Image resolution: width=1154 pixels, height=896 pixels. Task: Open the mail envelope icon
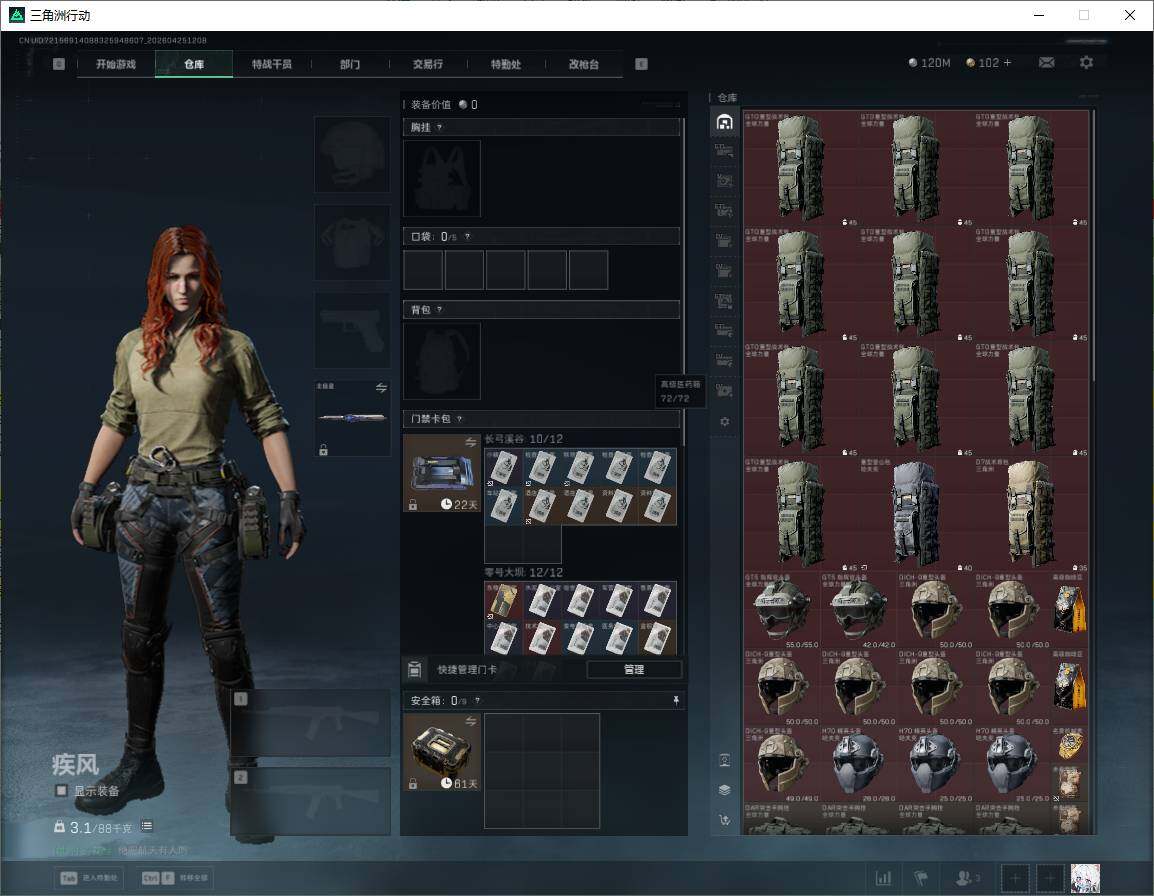coord(1047,63)
